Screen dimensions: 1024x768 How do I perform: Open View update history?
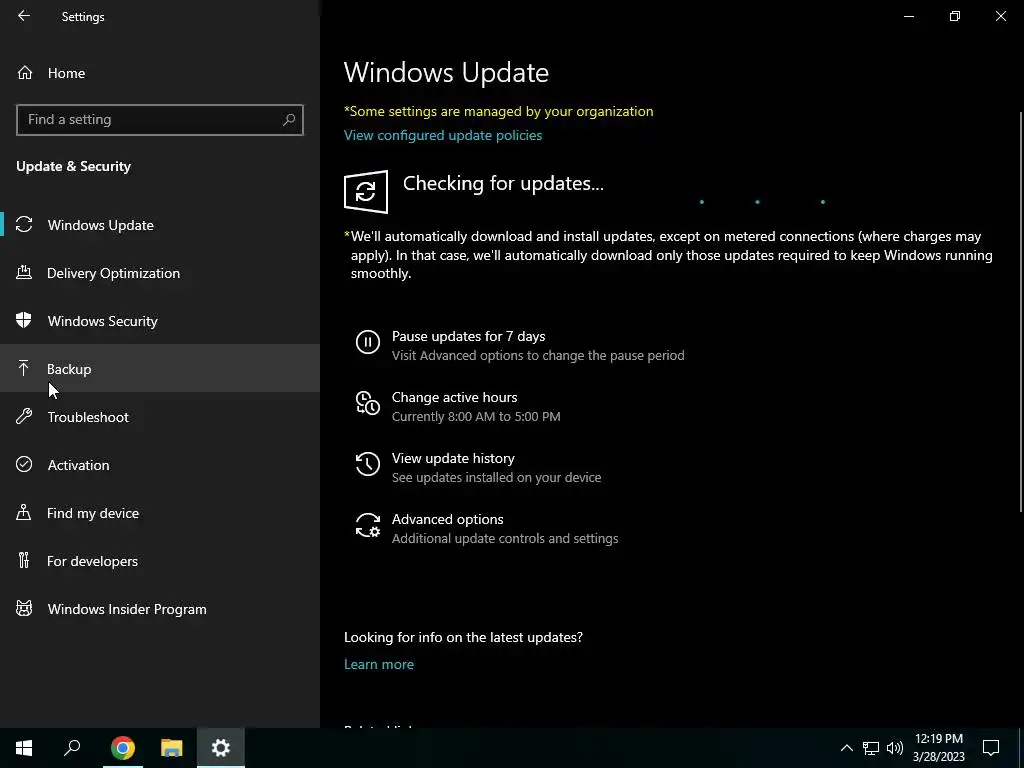coord(453,458)
